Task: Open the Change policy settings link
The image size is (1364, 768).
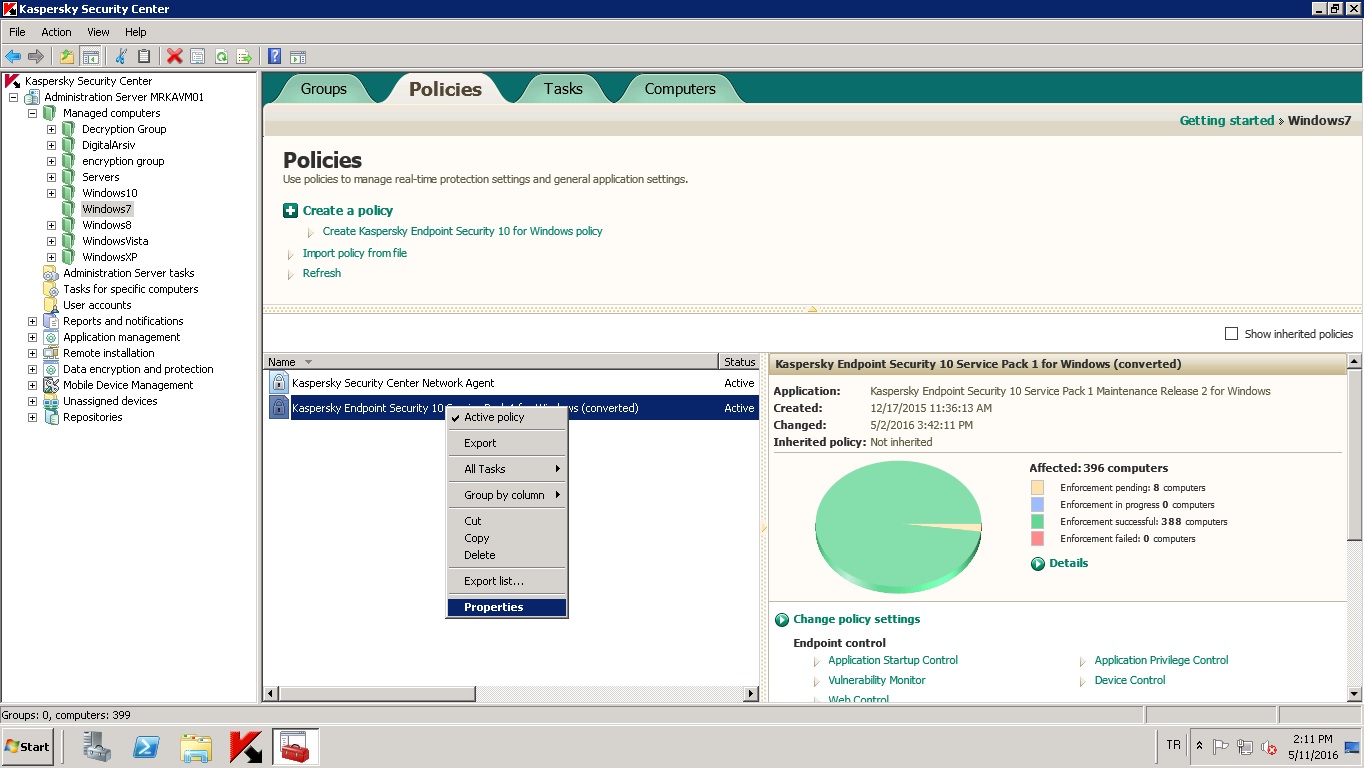Action: [x=856, y=619]
